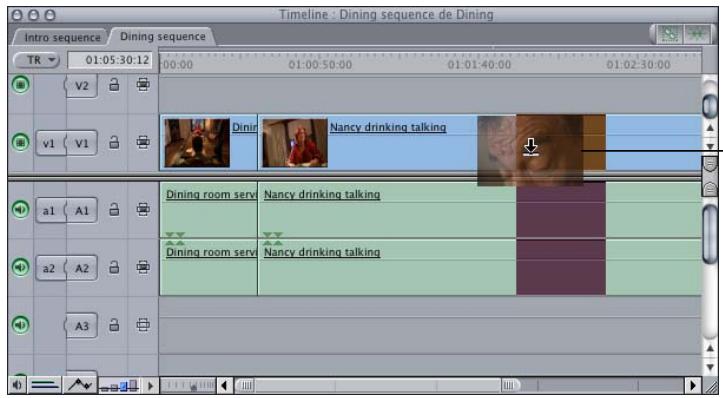Click ruler at 01:00:50:00
The height and width of the screenshot is (398, 723).
click(320, 65)
